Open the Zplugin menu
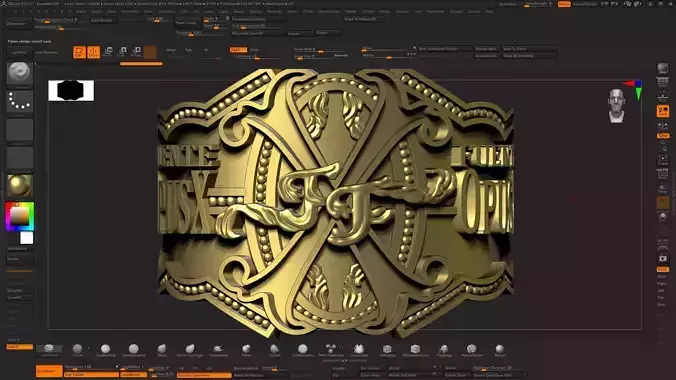 [x=457, y=12]
